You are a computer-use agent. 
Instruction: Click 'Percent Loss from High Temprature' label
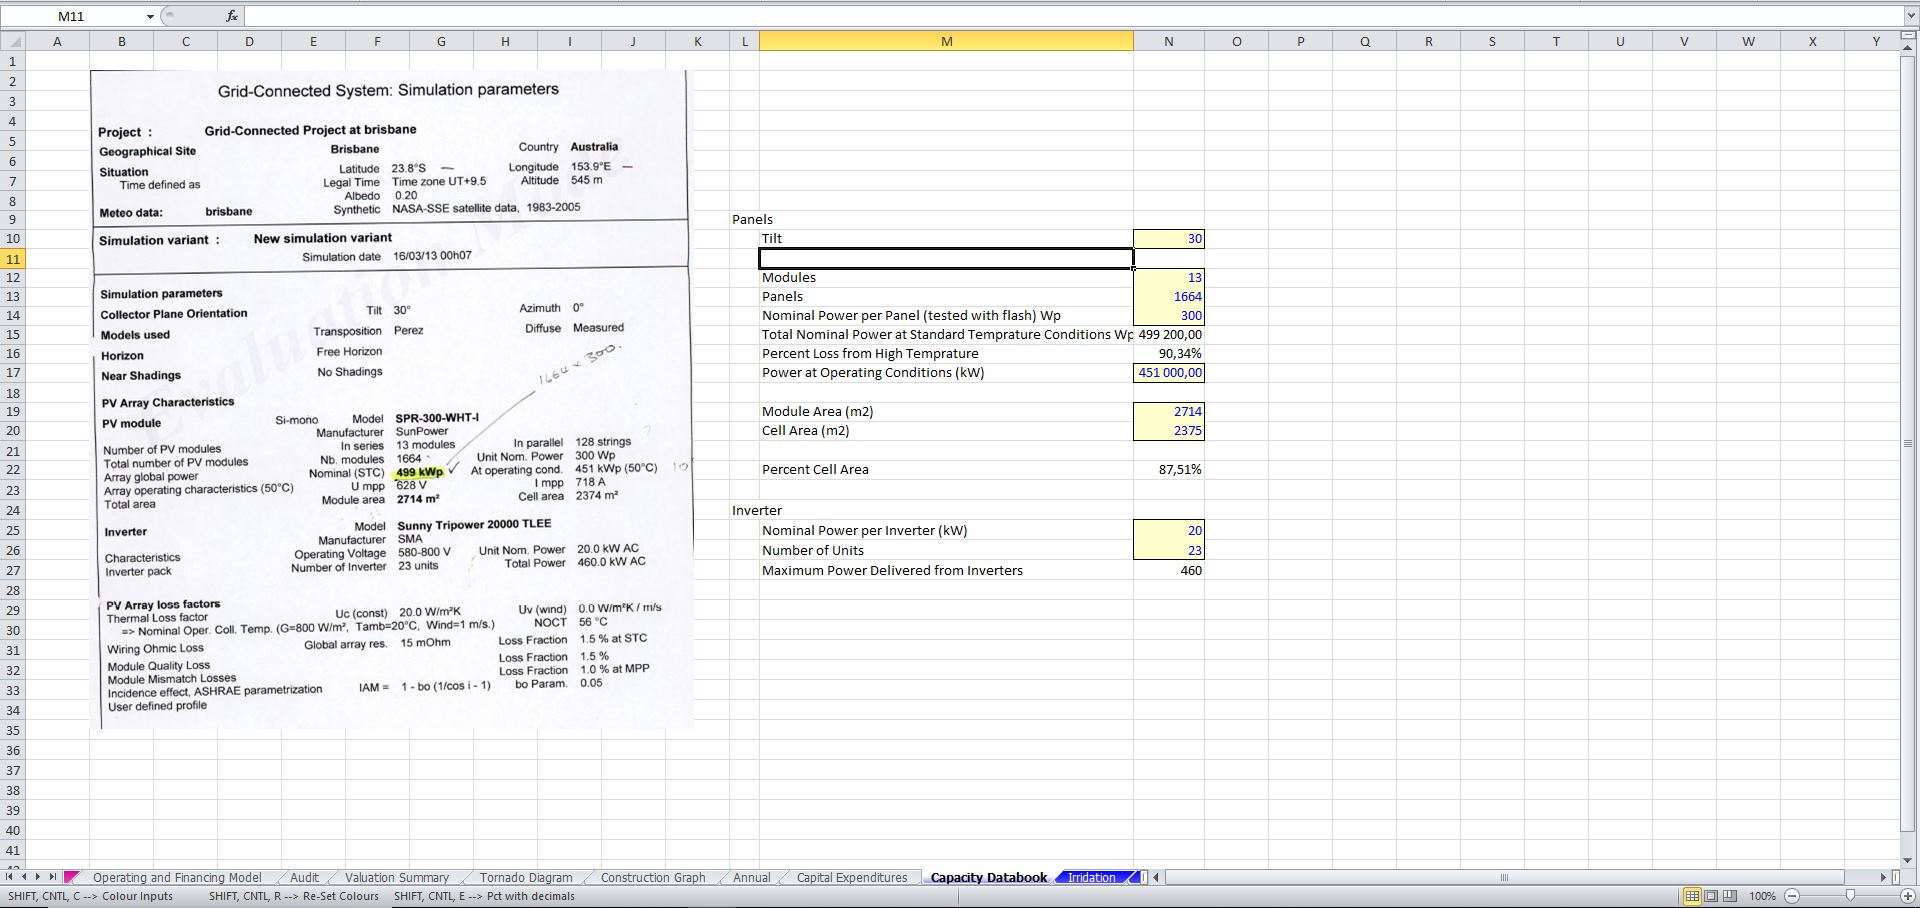pyautogui.click(x=870, y=353)
